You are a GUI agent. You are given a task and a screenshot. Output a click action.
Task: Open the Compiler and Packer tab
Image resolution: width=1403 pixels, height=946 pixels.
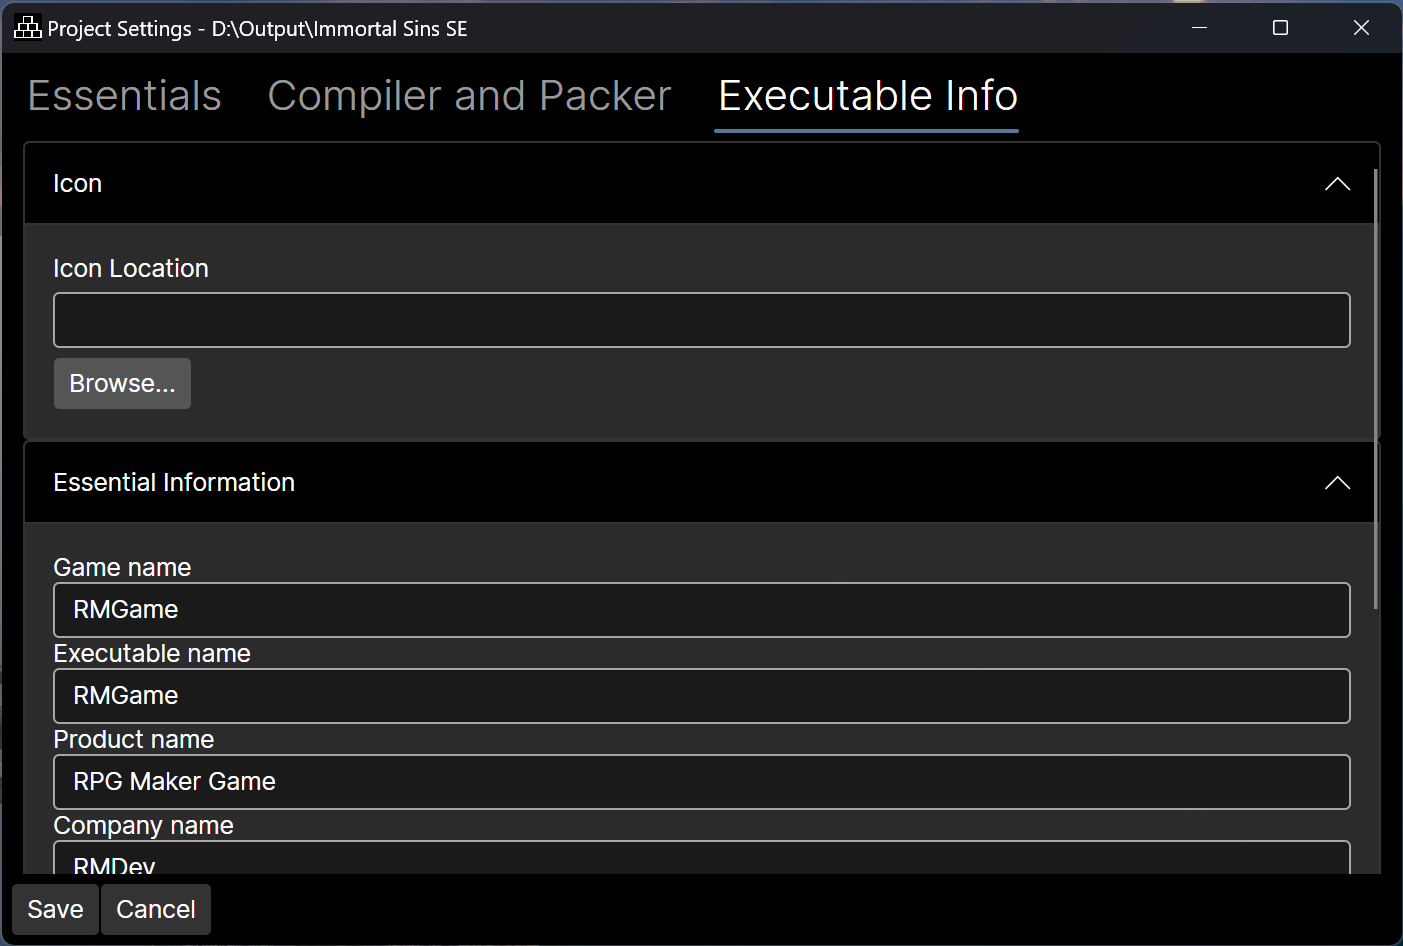(x=469, y=96)
